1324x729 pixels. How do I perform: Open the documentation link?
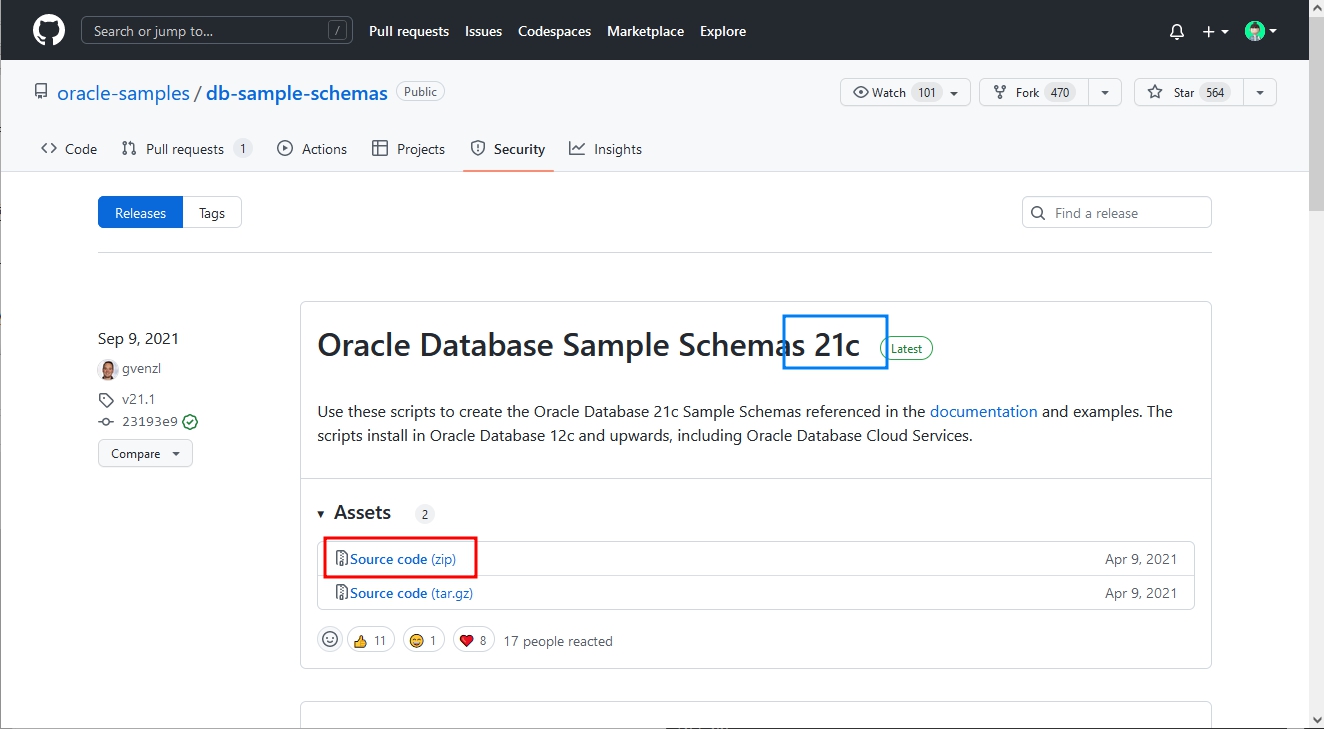point(983,411)
